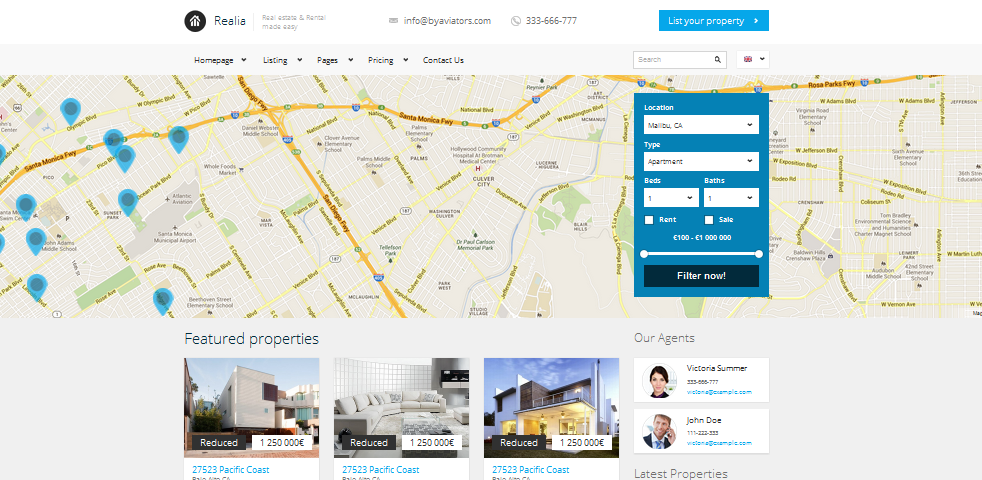Click the John Doe agent name
Image resolution: width=982 pixels, height=480 pixels.
[703, 420]
